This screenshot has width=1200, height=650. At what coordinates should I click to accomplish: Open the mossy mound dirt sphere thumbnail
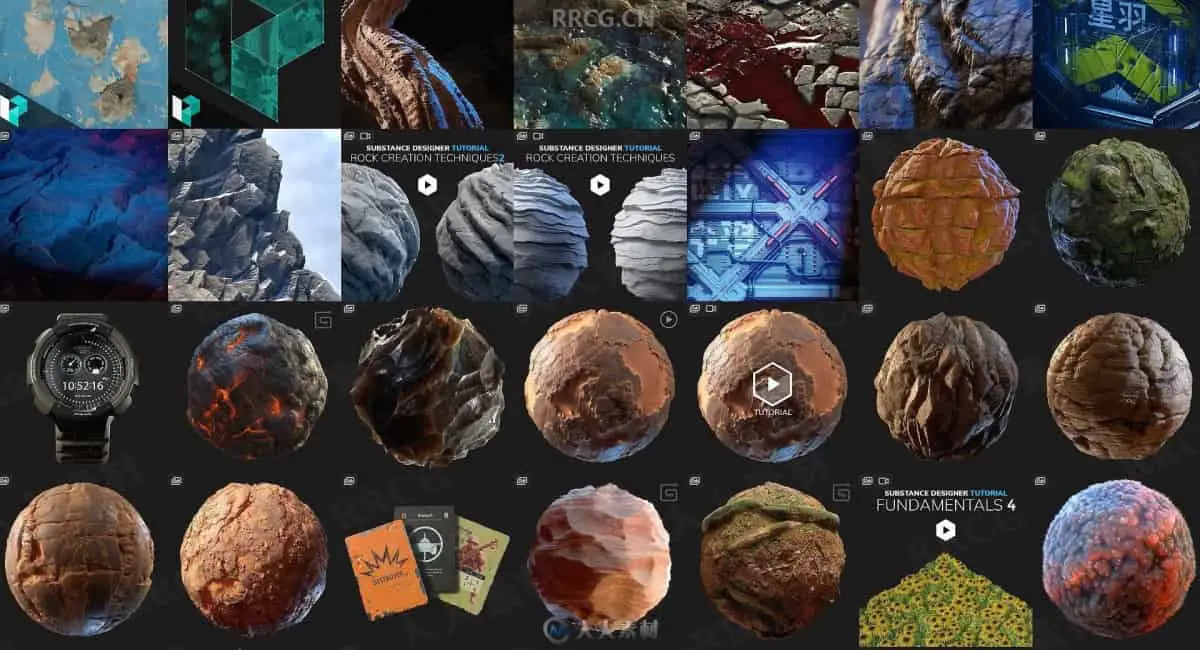tap(772, 560)
